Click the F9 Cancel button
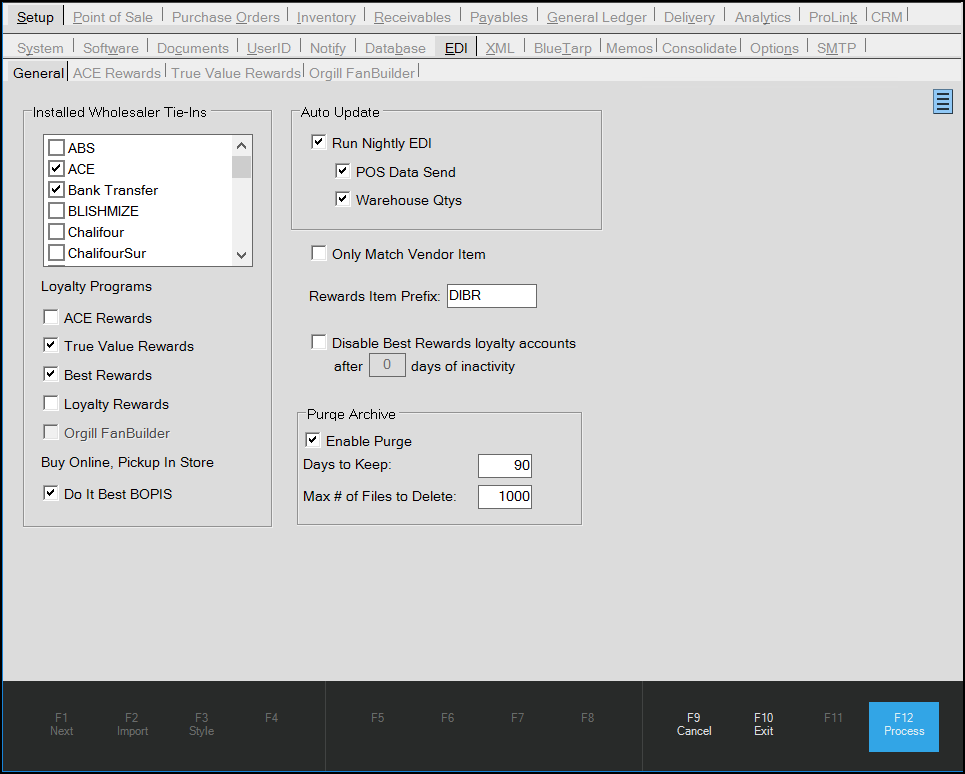 [693, 724]
